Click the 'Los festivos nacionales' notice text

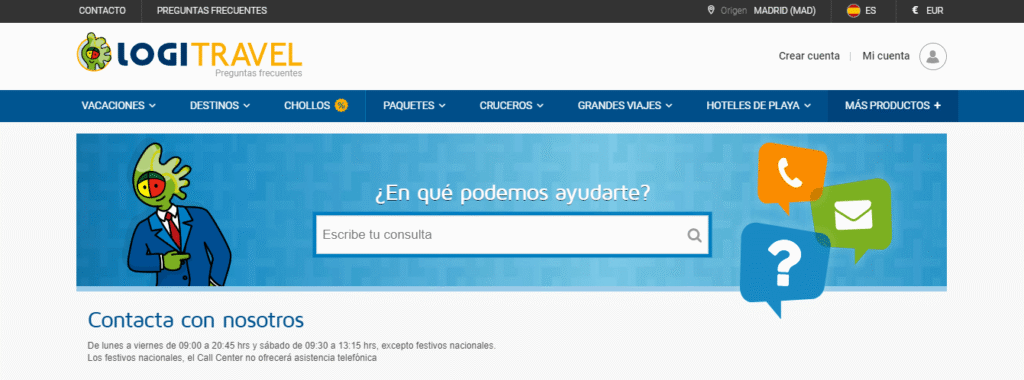232,358
